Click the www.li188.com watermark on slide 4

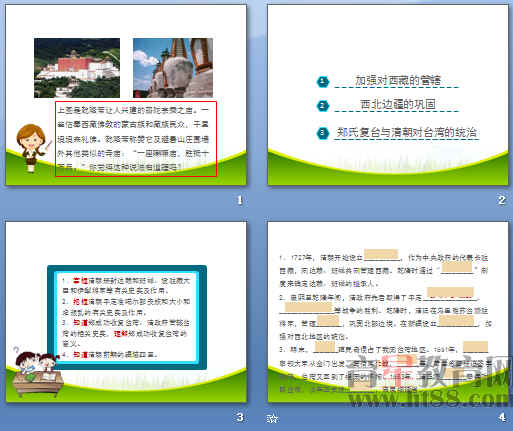coord(431,398)
